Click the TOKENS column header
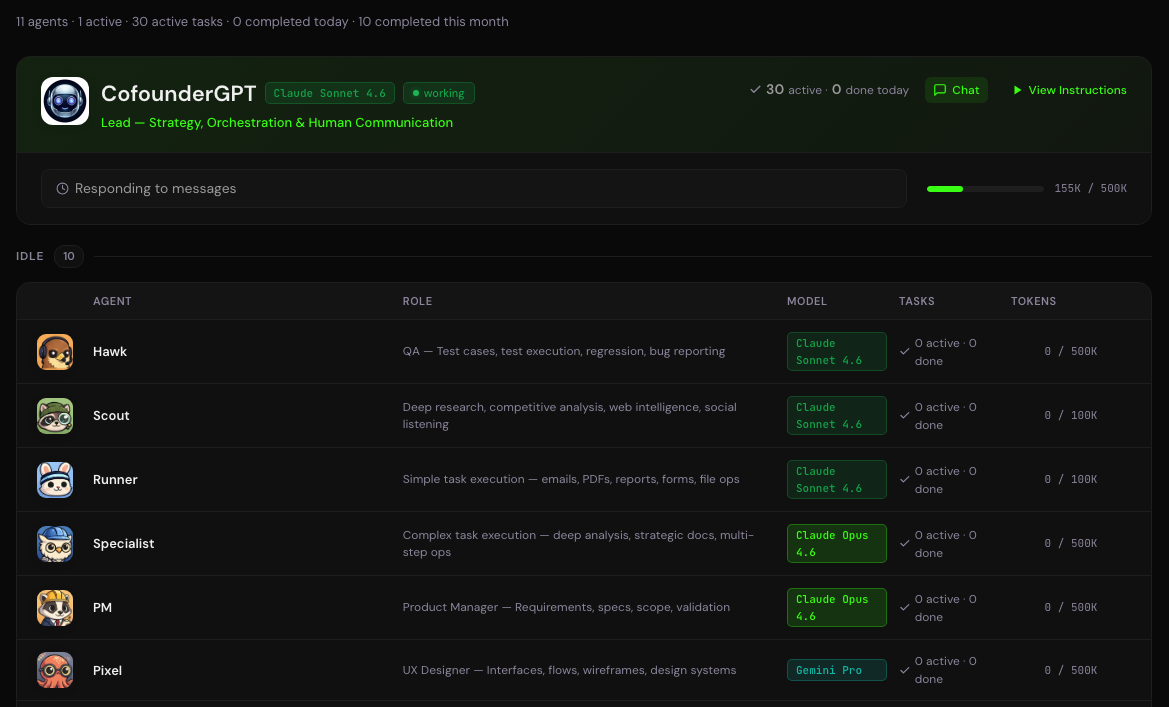The width and height of the screenshot is (1169, 707). (x=1033, y=301)
